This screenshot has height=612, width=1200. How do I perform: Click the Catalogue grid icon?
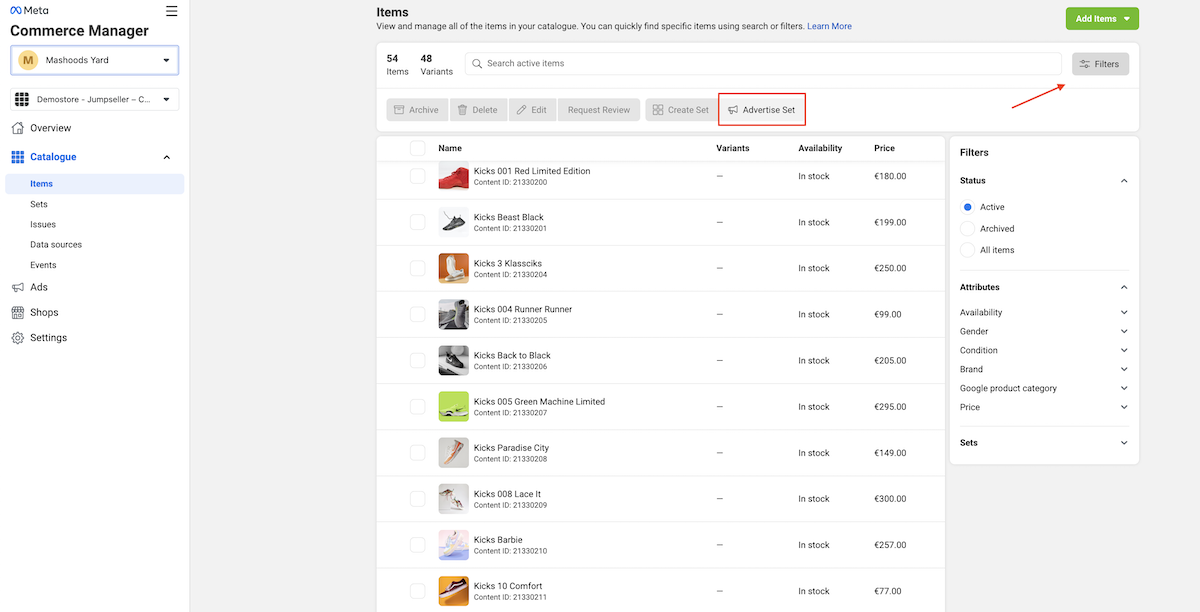(x=18, y=157)
